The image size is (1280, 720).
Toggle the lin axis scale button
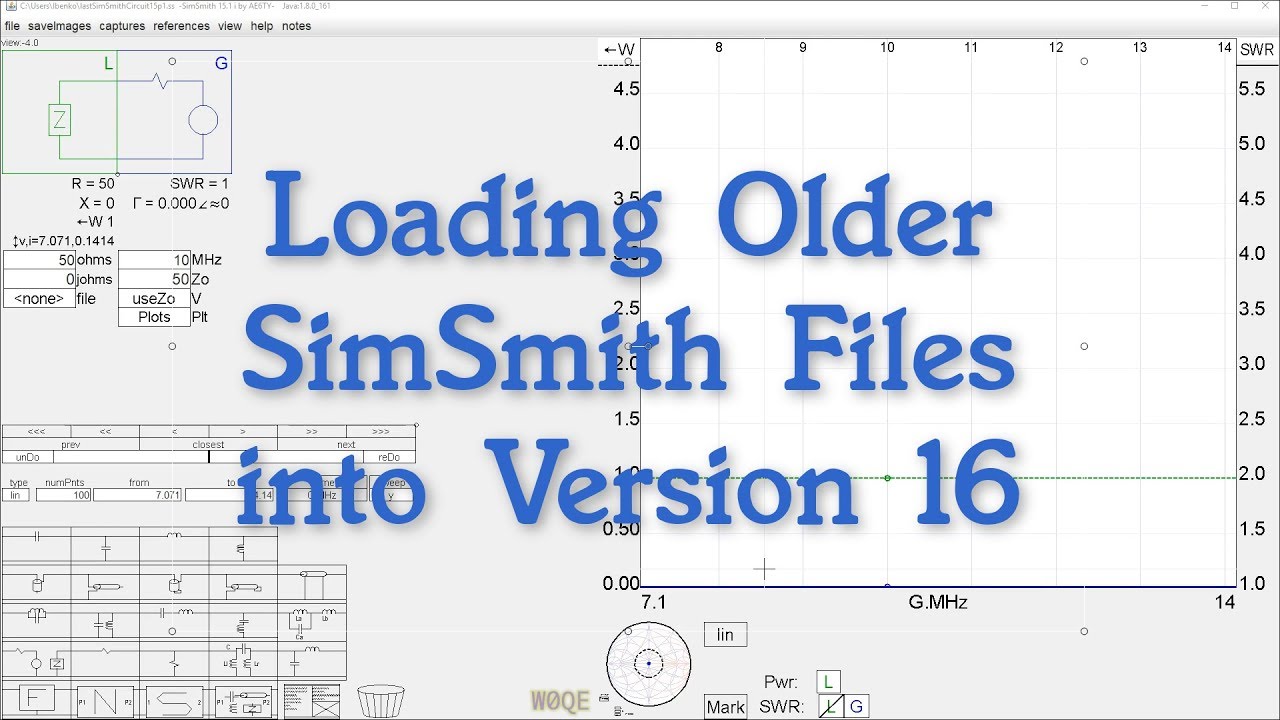tap(725, 635)
